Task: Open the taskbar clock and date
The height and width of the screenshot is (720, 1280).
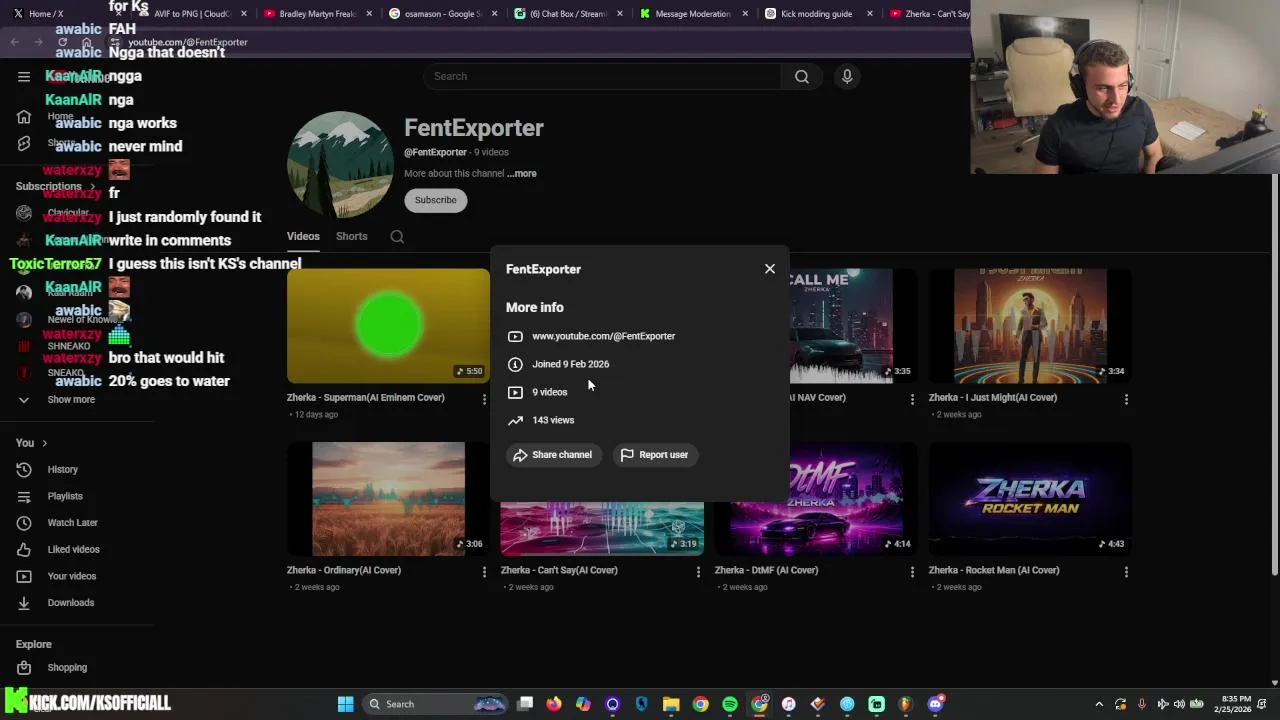Action: (x=1236, y=704)
